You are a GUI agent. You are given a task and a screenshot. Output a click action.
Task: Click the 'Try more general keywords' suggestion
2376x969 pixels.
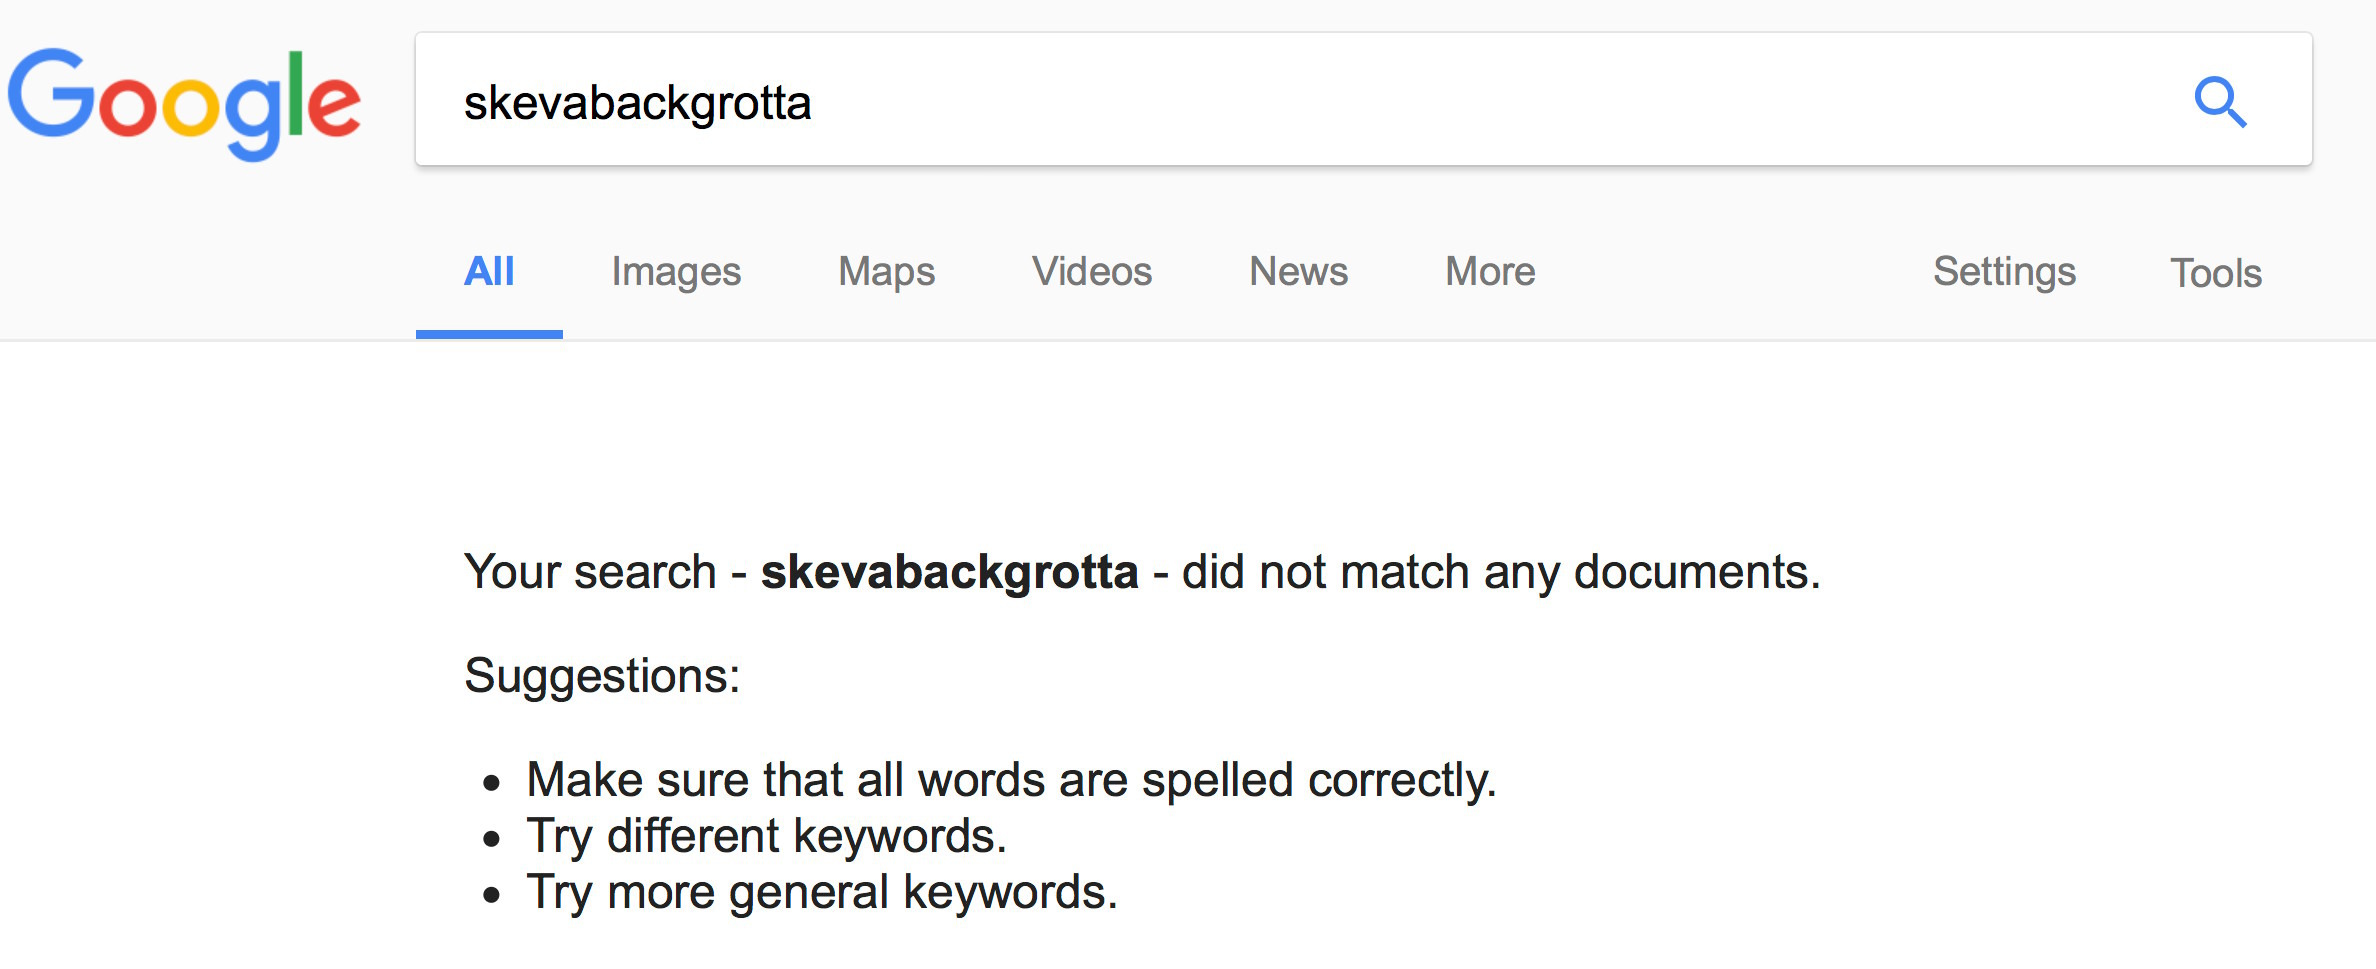(822, 892)
